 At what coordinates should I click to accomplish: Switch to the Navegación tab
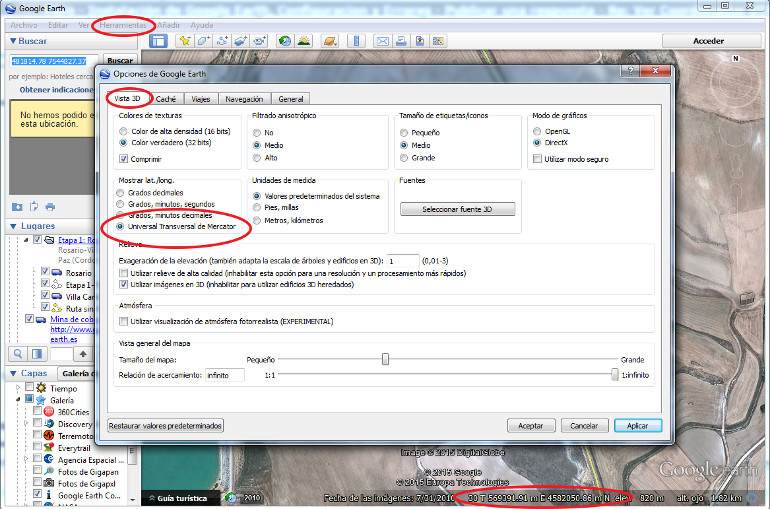[244, 99]
